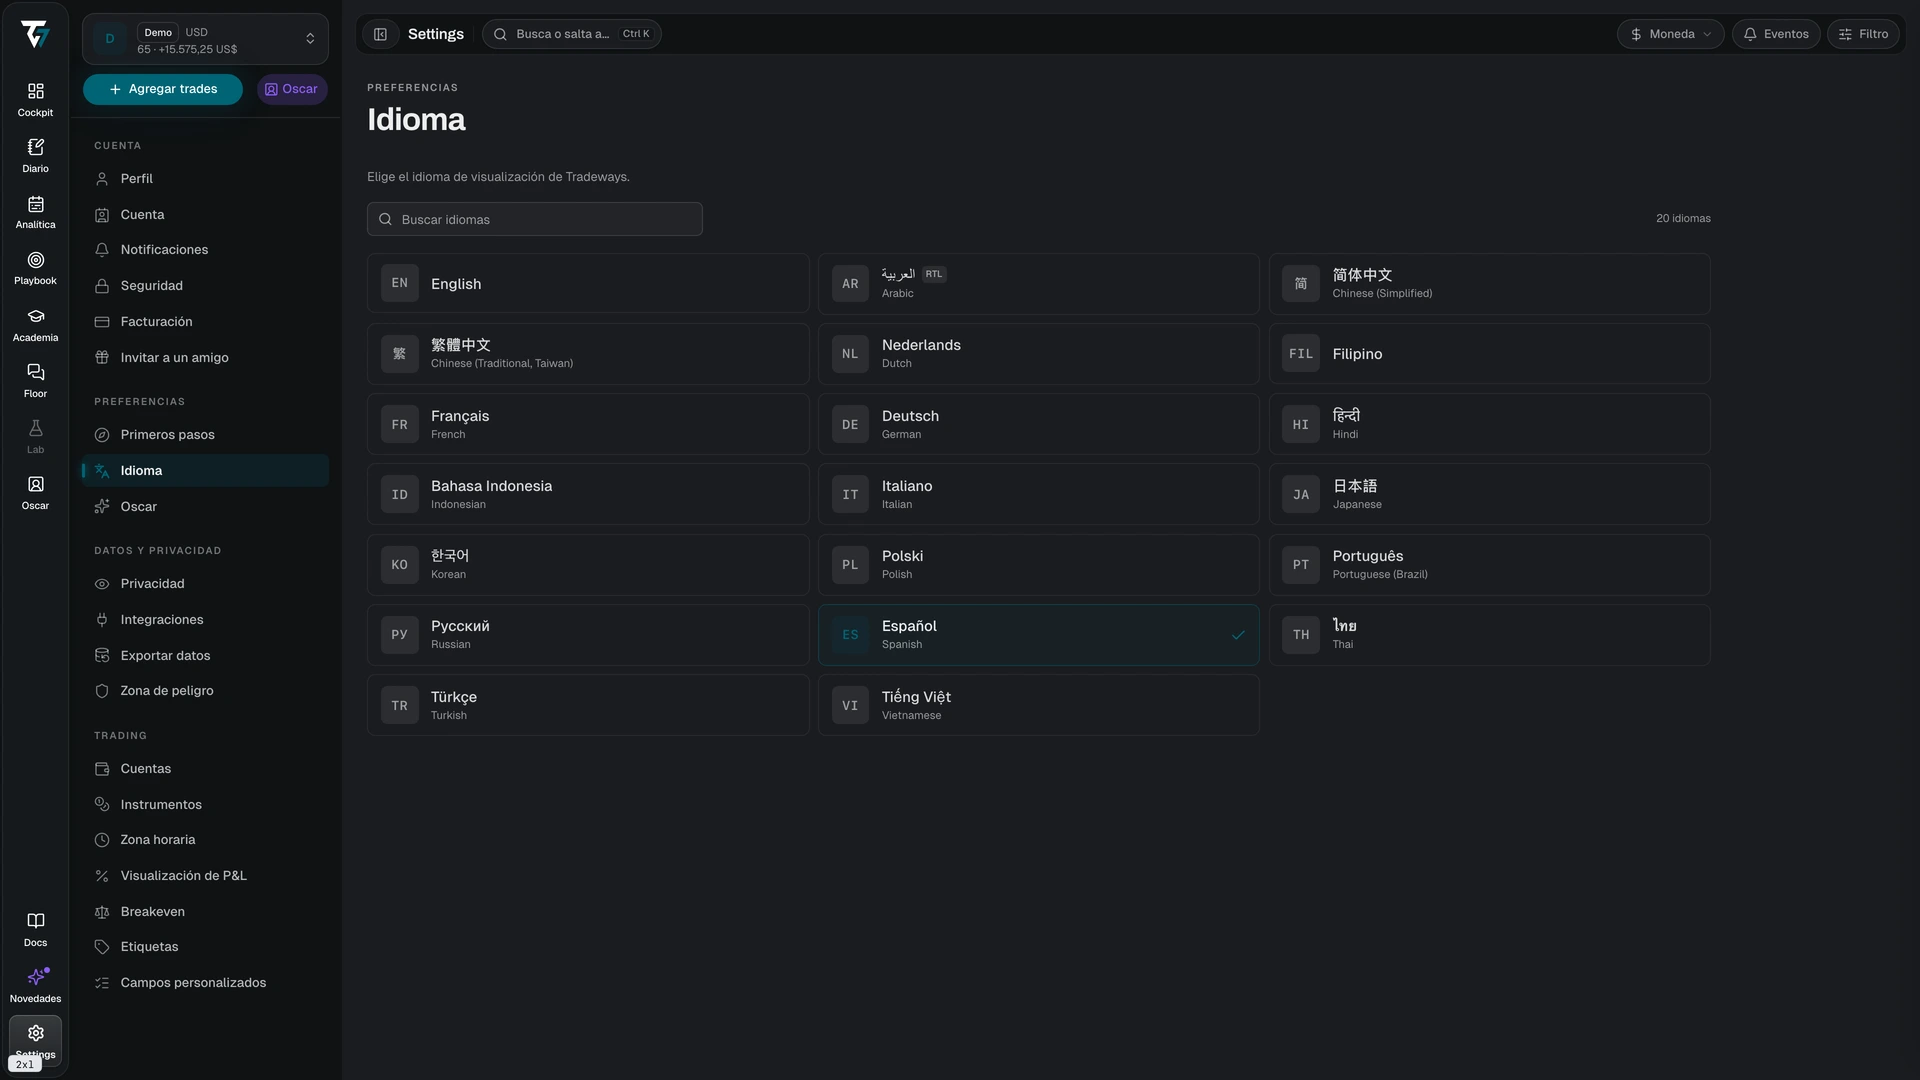This screenshot has height=1080, width=1920.
Task: Open Etiquetas settings
Action: point(205,947)
